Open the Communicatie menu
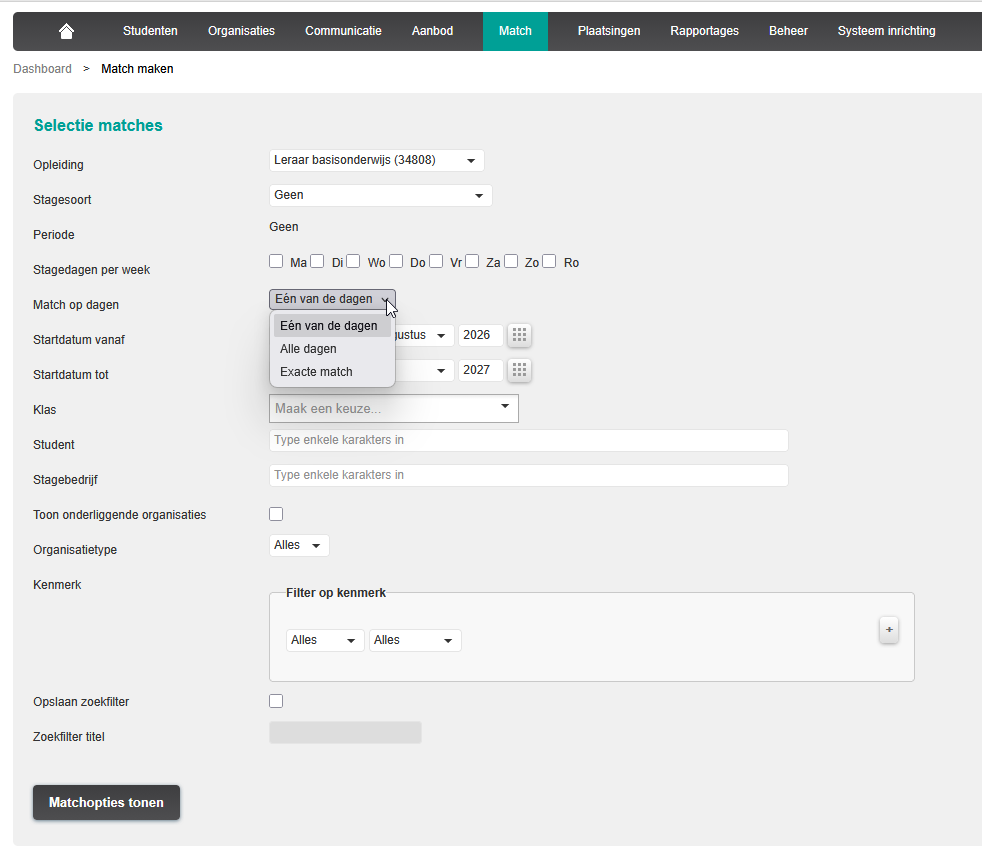The width and height of the screenshot is (982, 846). 343,31
